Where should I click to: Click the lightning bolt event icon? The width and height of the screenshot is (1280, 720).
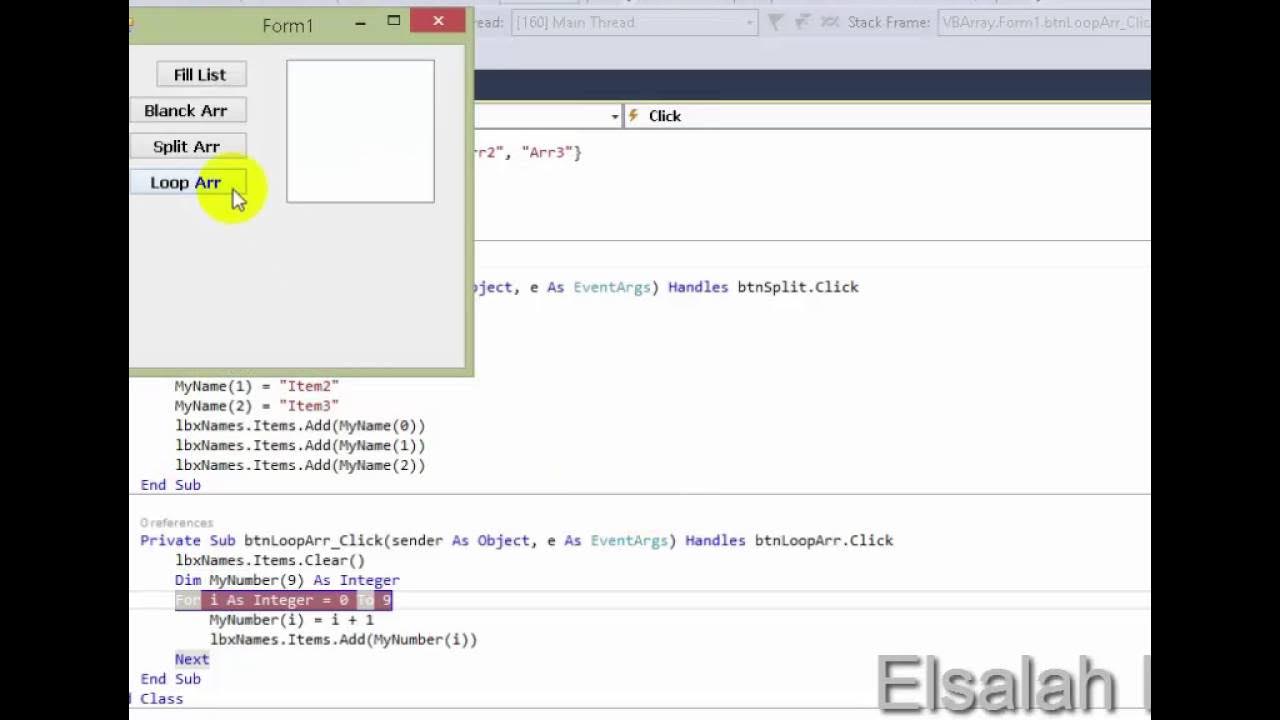click(633, 116)
